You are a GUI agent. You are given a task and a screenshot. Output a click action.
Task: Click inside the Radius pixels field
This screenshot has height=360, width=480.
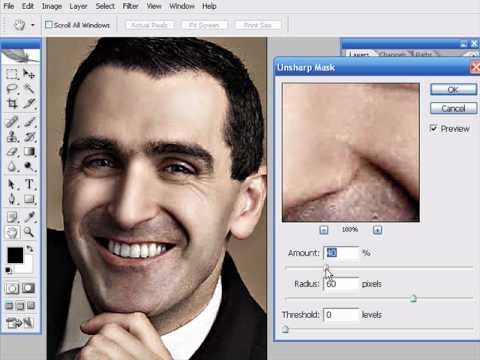pos(341,284)
